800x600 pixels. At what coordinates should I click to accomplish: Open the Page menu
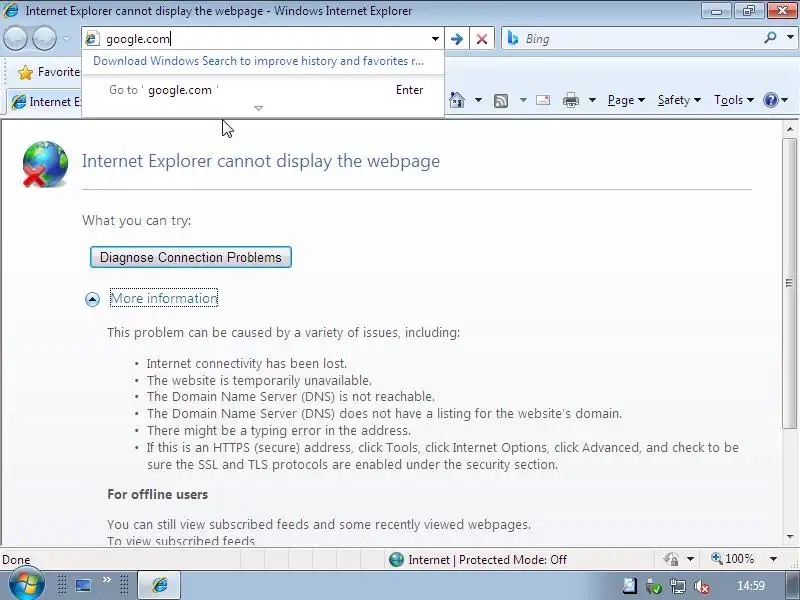626,100
